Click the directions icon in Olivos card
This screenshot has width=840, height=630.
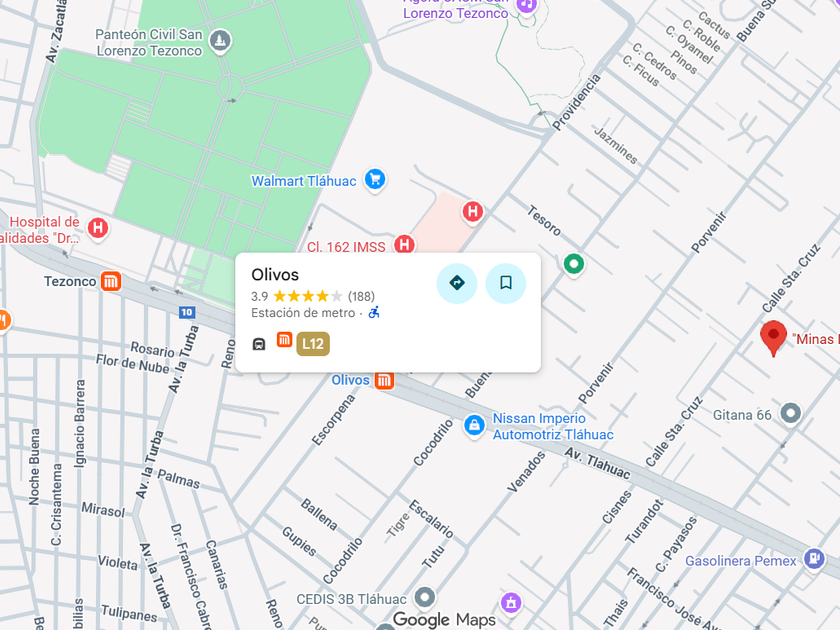(x=457, y=283)
